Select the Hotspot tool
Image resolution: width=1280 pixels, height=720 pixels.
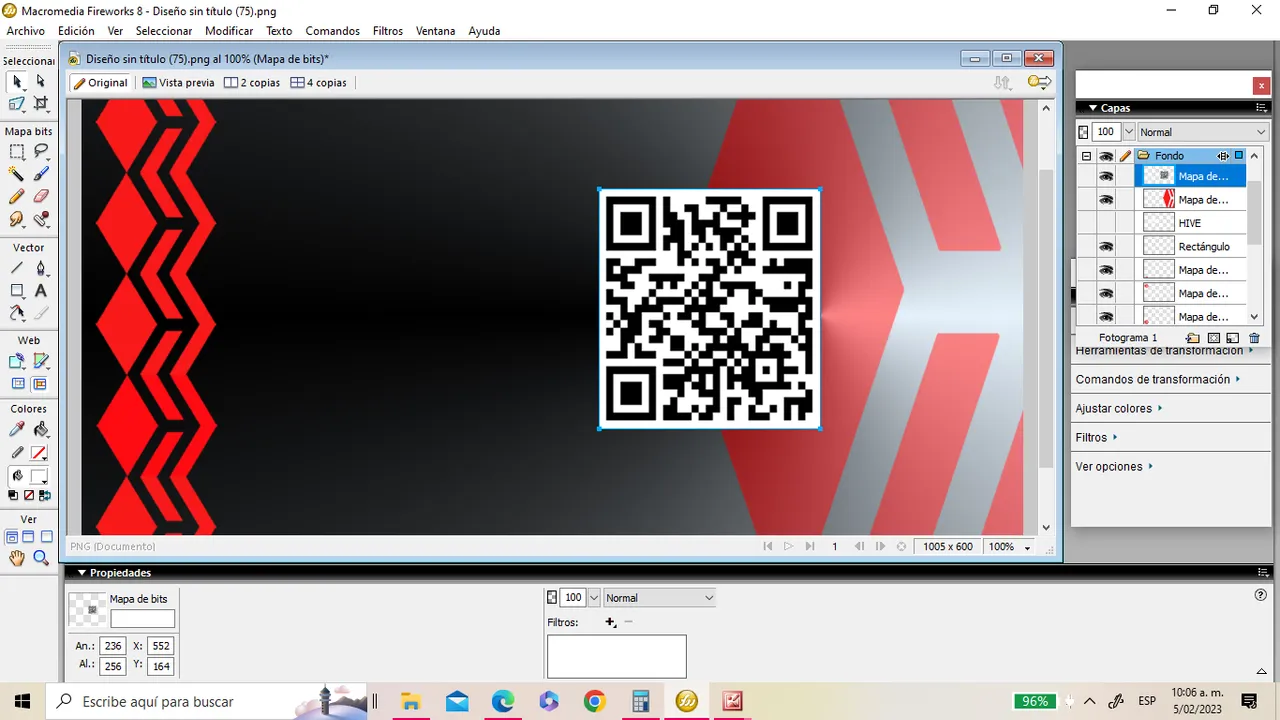[x=17, y=361]
